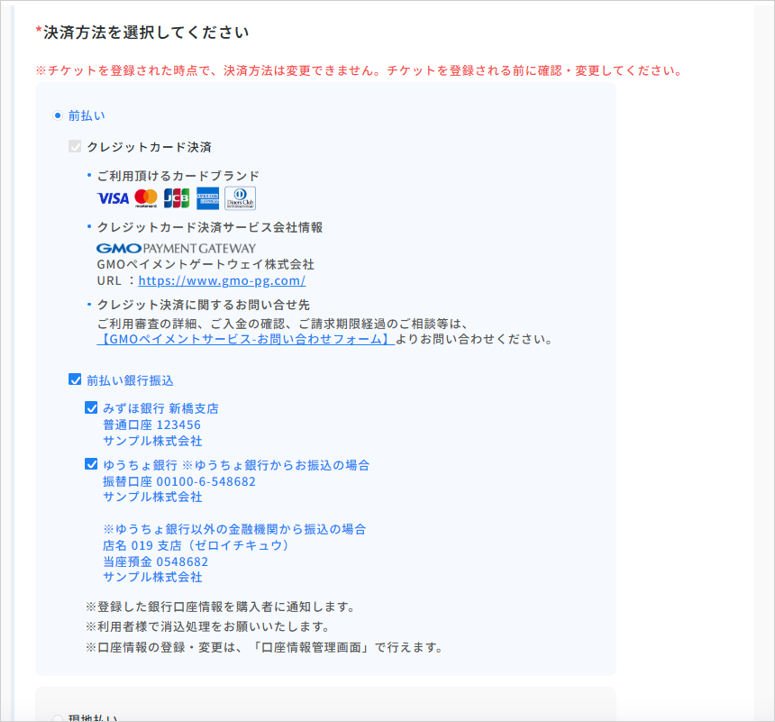Click the Diners Club card logo
The height and width of the screenshot is (722, 775).
[x=240, y=198]
